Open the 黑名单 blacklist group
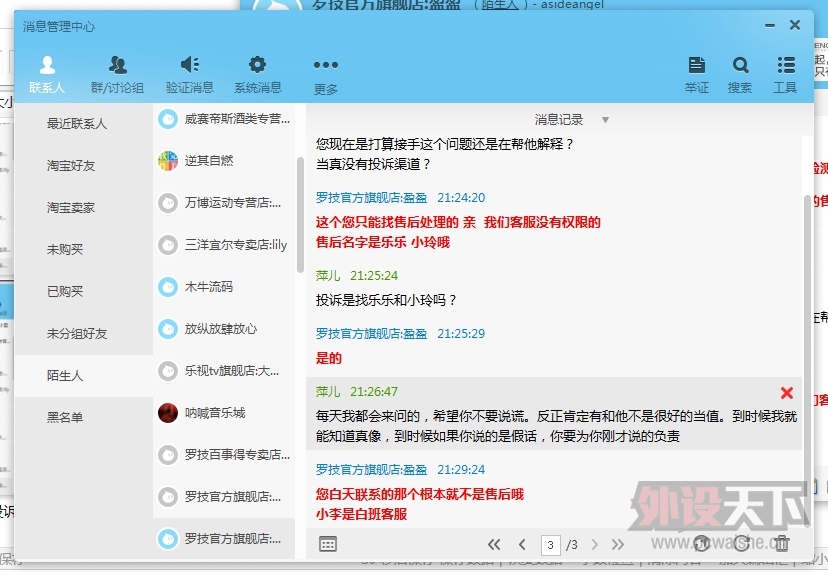The width and height of the screenshot is (828, 576). 83,418
